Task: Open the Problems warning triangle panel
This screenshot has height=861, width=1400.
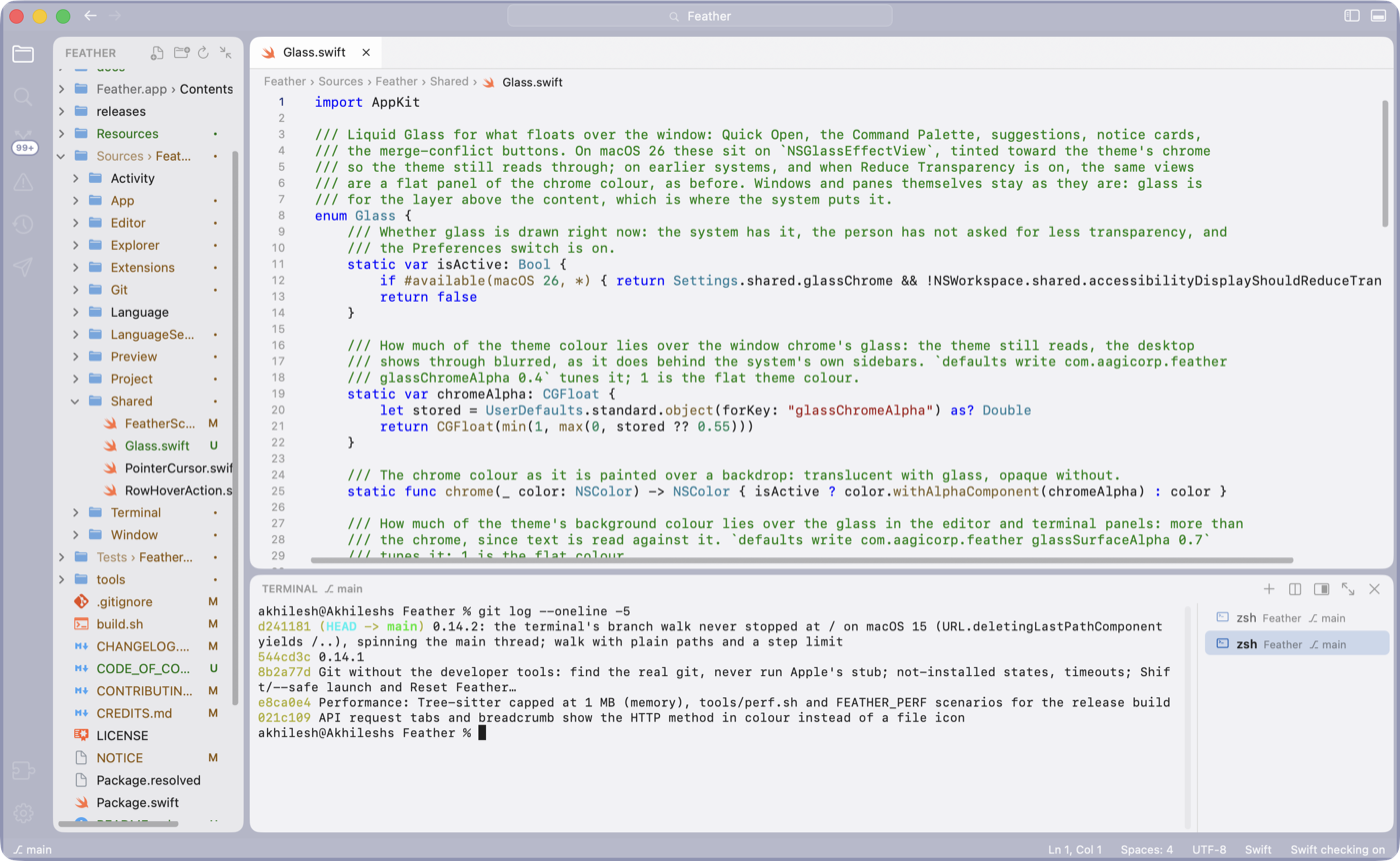Action: [22, 182]
